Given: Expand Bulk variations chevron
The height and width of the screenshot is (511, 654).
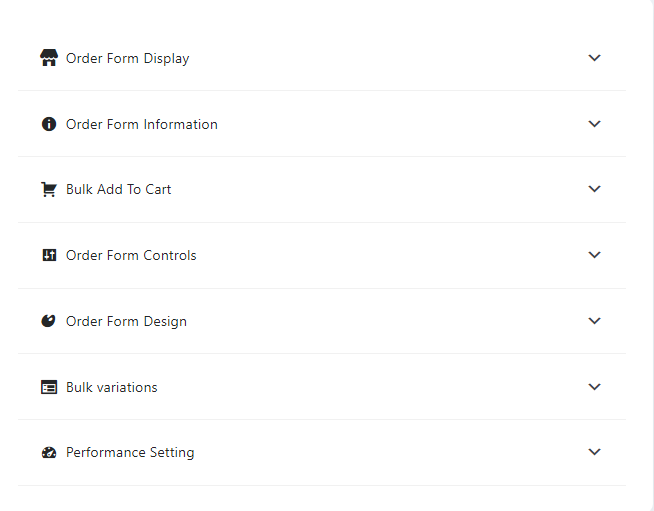Looking at the screenshot, I should pyautogui.click(x=594, y=386).
